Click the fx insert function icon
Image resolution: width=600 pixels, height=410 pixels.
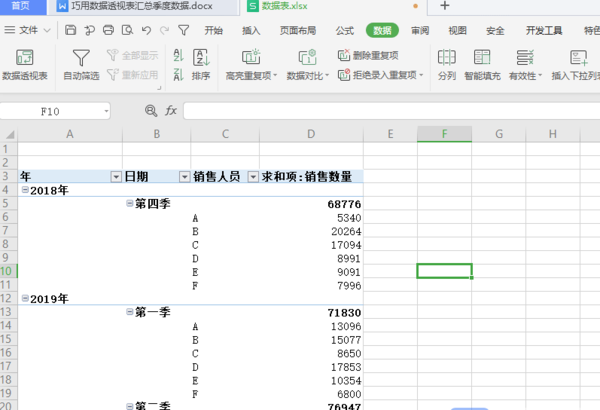click(x=171, y=111)
